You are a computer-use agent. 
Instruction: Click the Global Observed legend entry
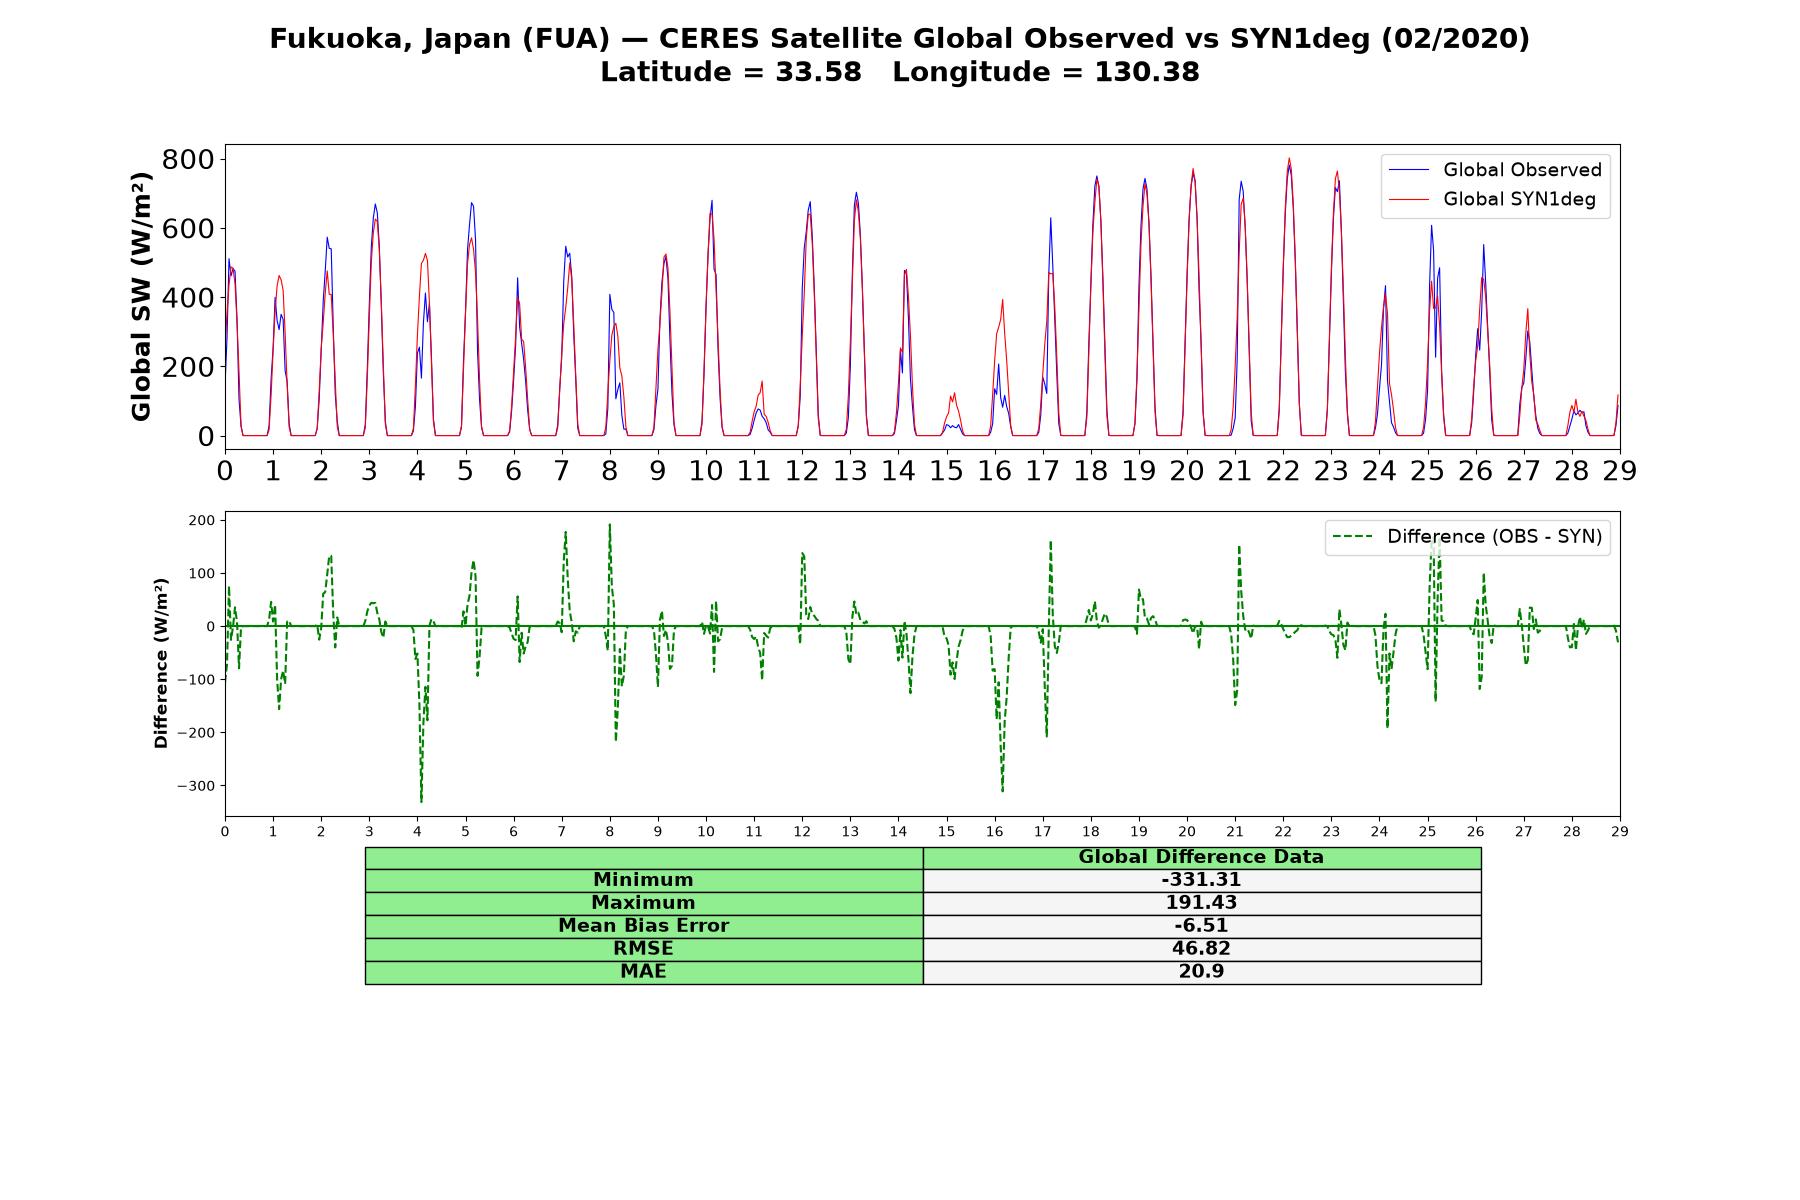tap(1496, 170)
